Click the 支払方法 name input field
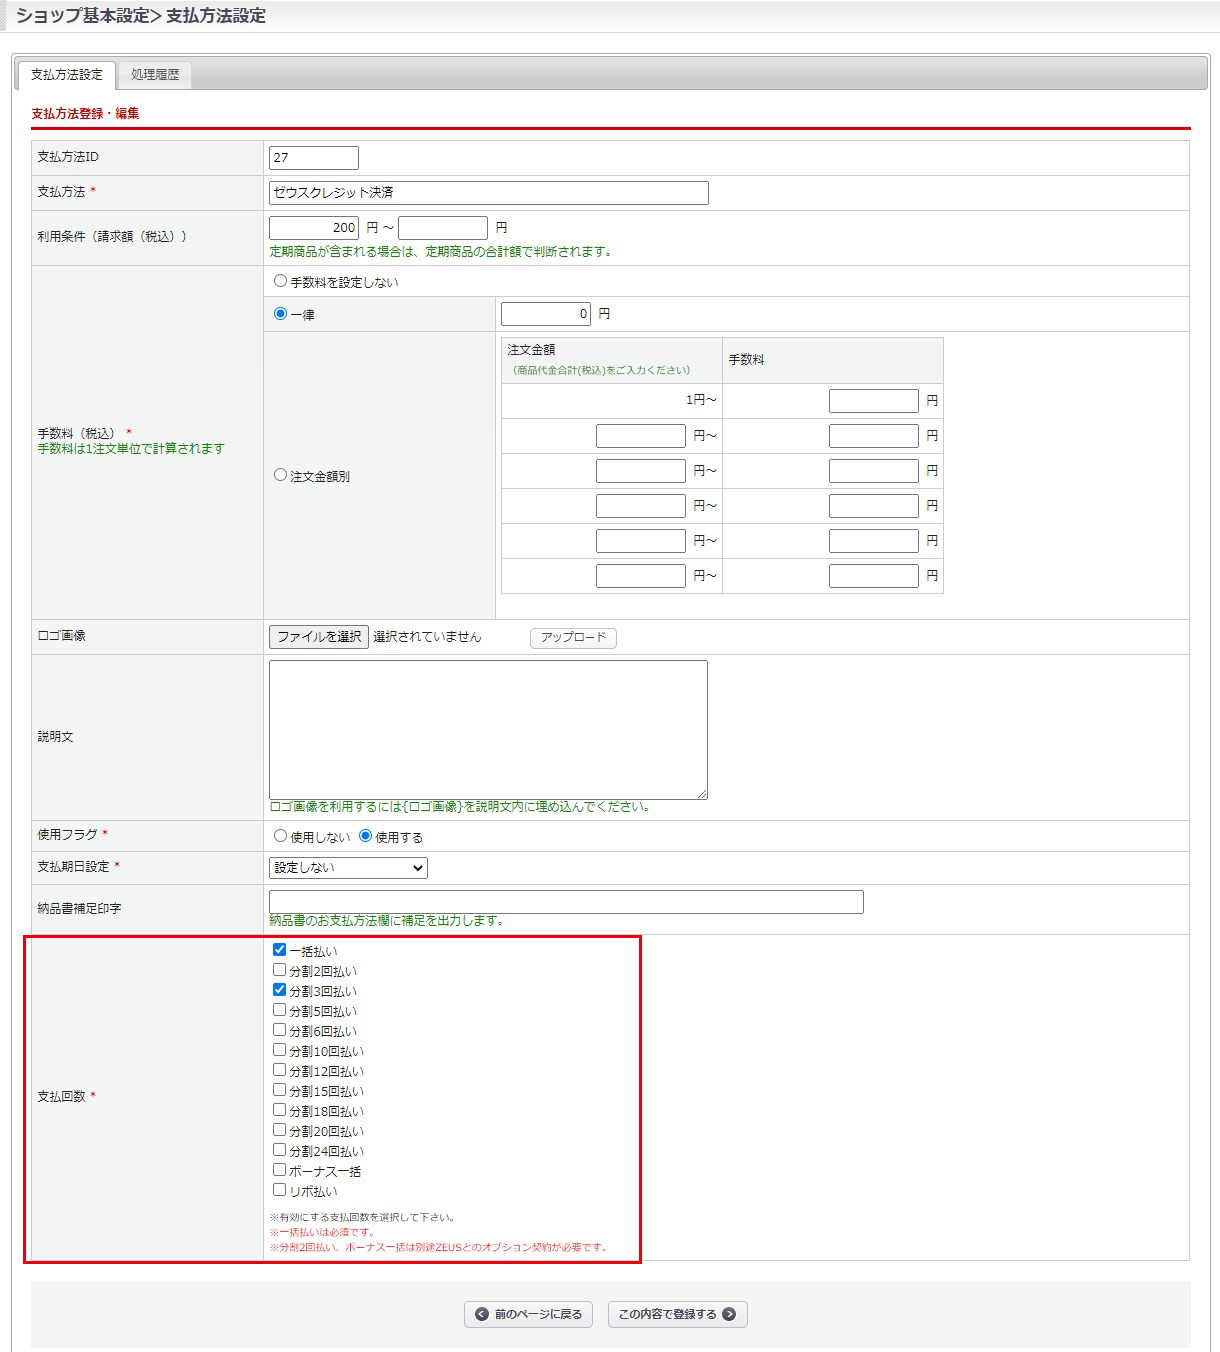 [x=488, y=193]
